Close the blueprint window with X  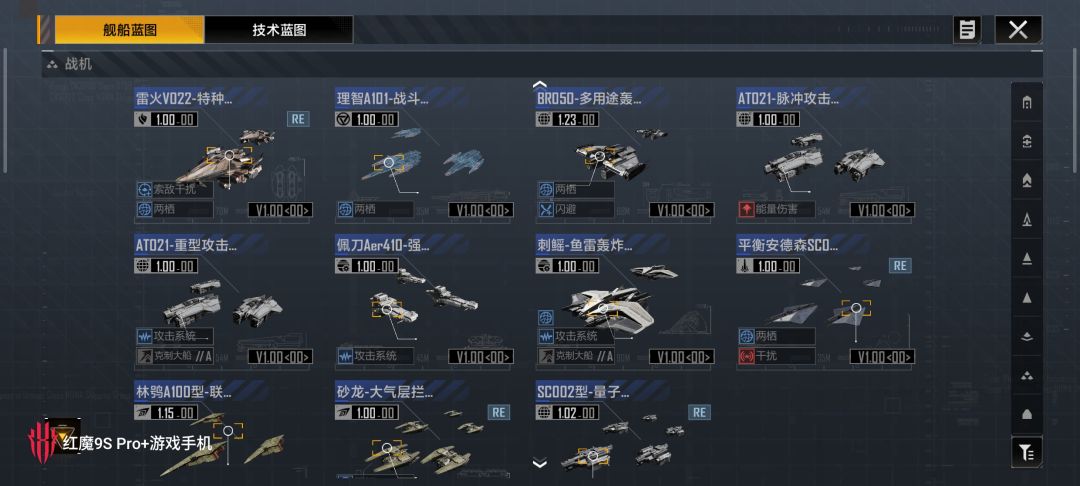[x=1018, y=30]
